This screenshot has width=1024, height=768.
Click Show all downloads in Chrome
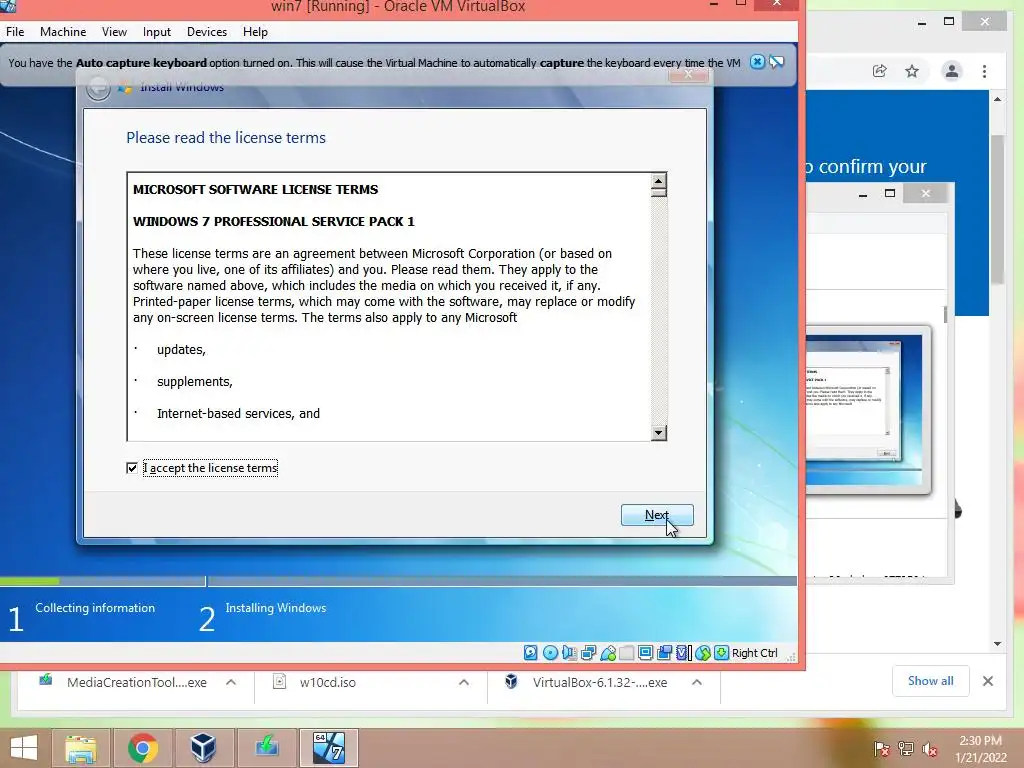pos(931,681)
